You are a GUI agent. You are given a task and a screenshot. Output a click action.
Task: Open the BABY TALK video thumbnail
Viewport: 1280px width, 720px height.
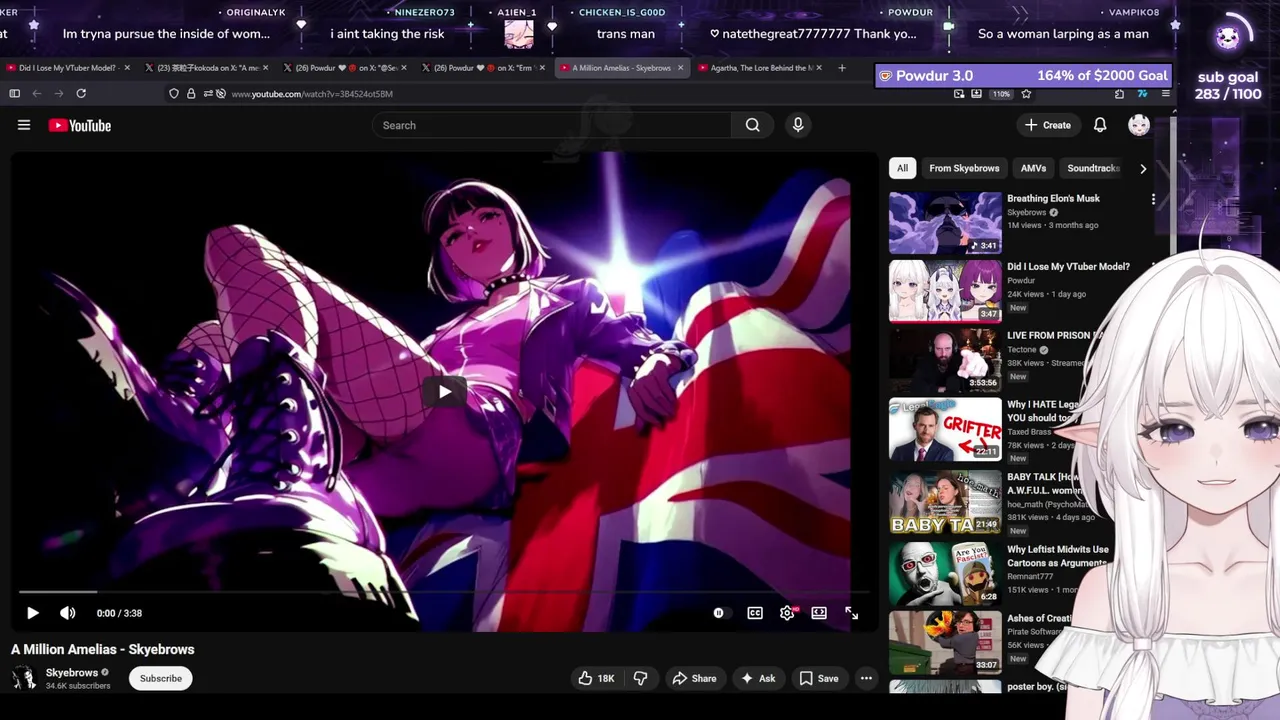[945, 502]
